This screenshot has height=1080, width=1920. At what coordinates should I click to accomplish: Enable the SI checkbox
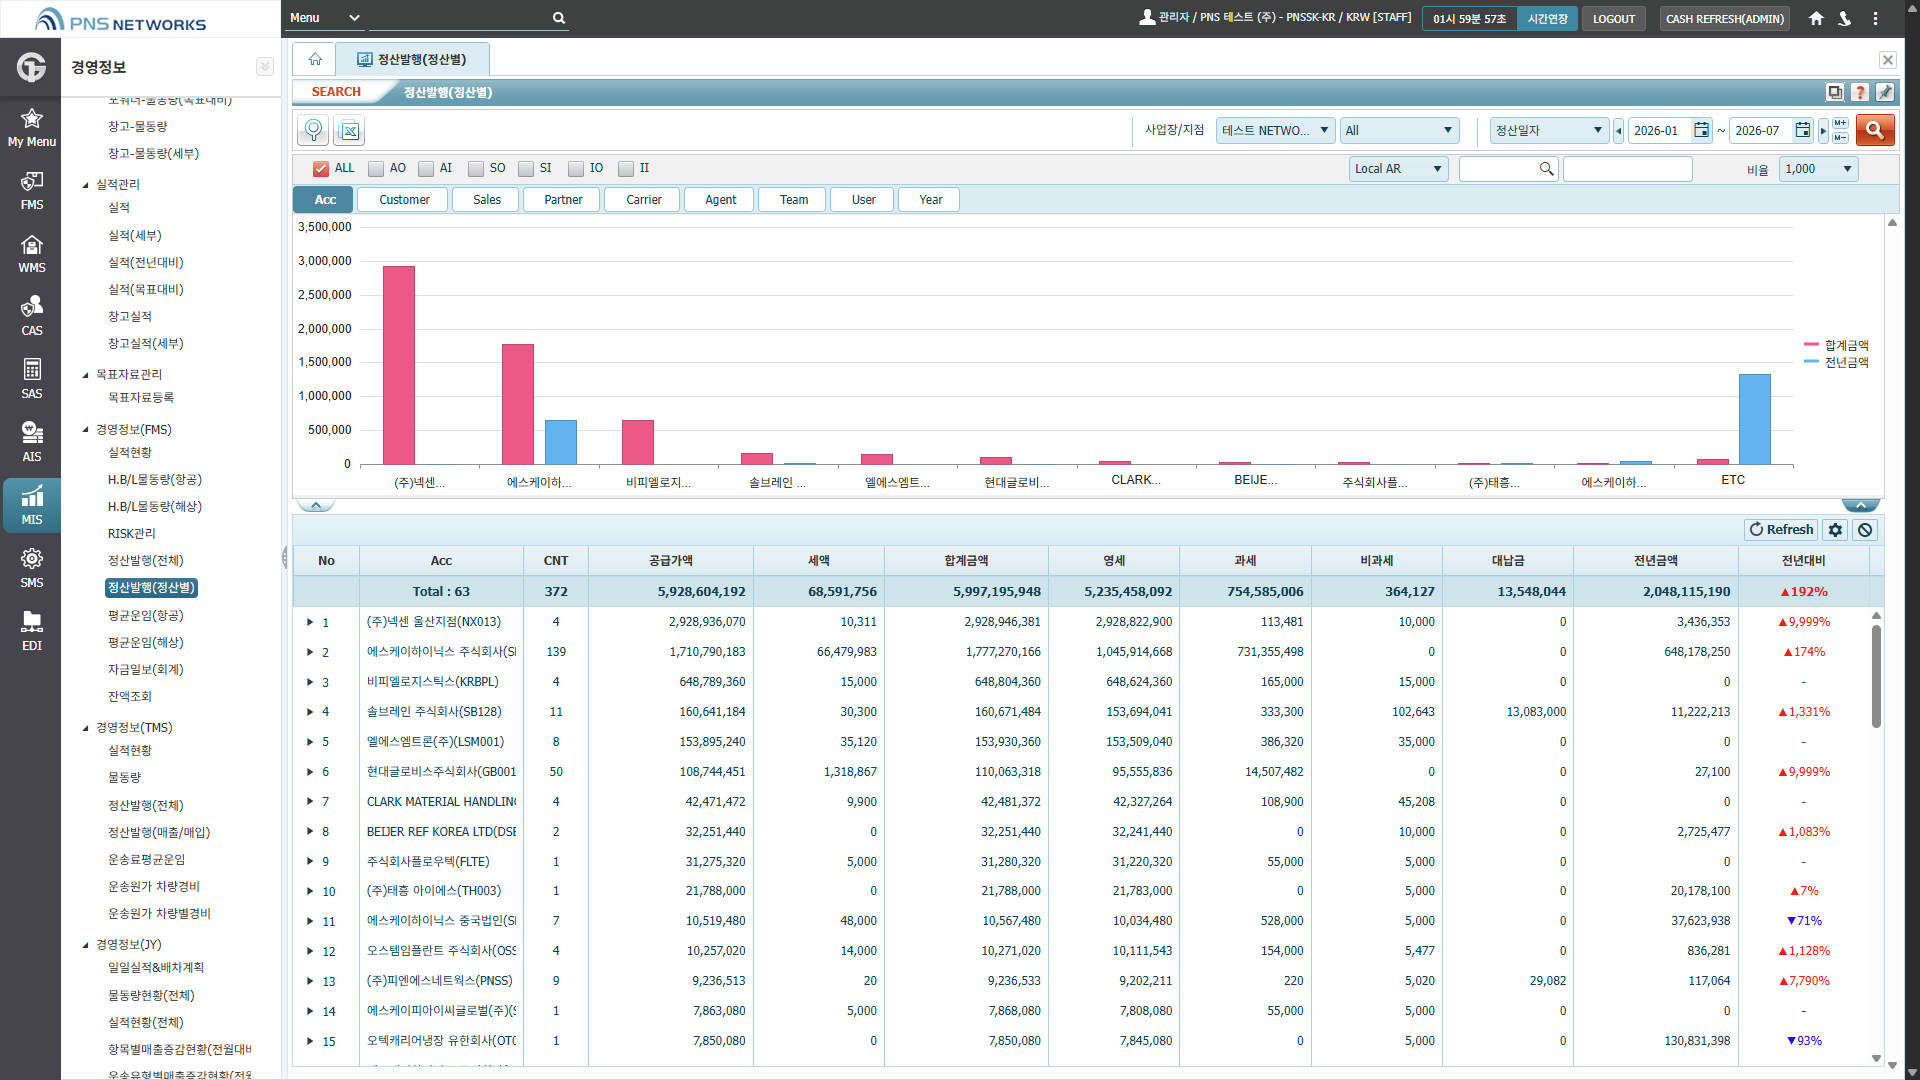pos(526,169)
